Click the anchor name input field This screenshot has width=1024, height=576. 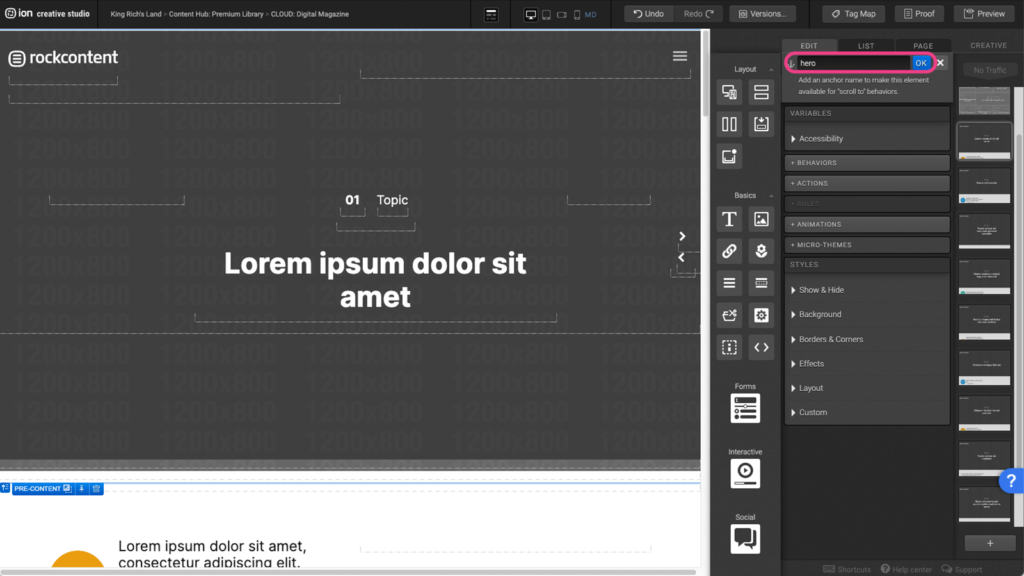[853, 63]
